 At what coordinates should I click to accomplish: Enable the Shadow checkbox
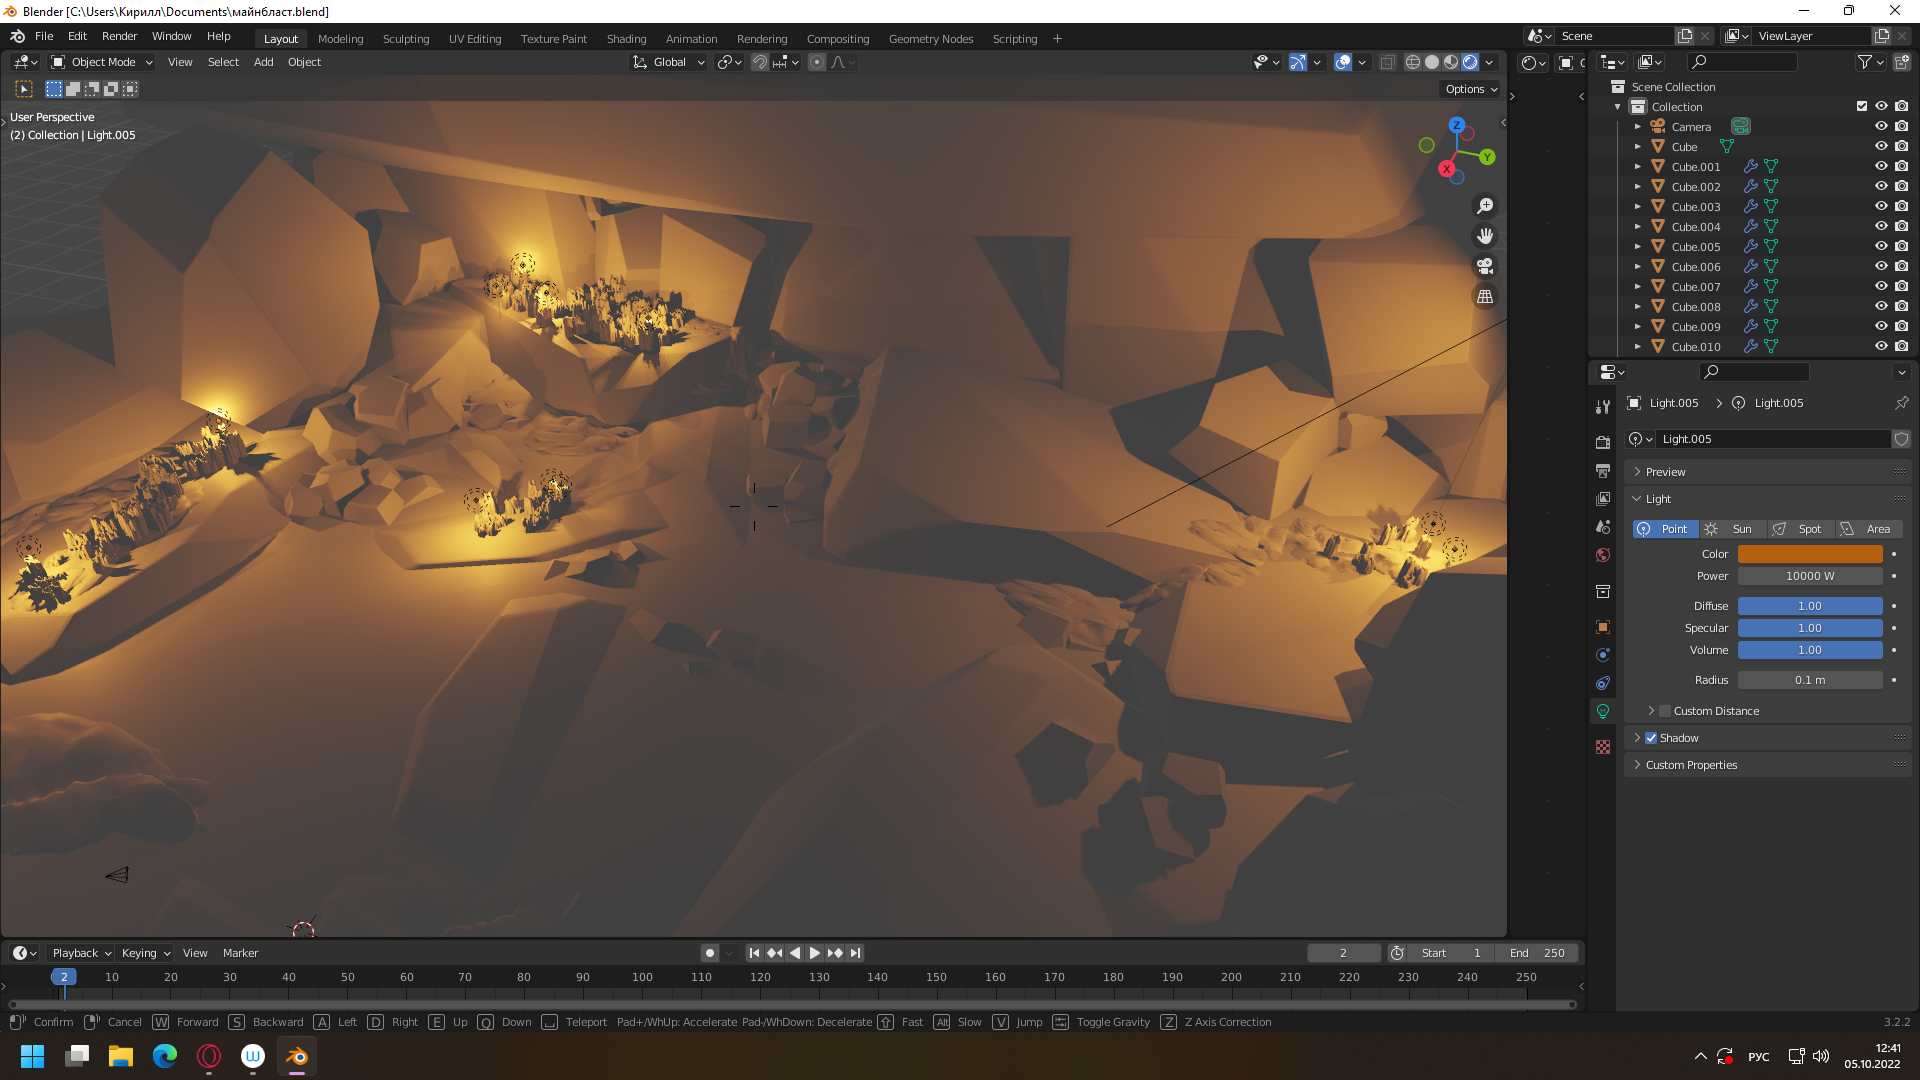click(x=1651, y=738)
